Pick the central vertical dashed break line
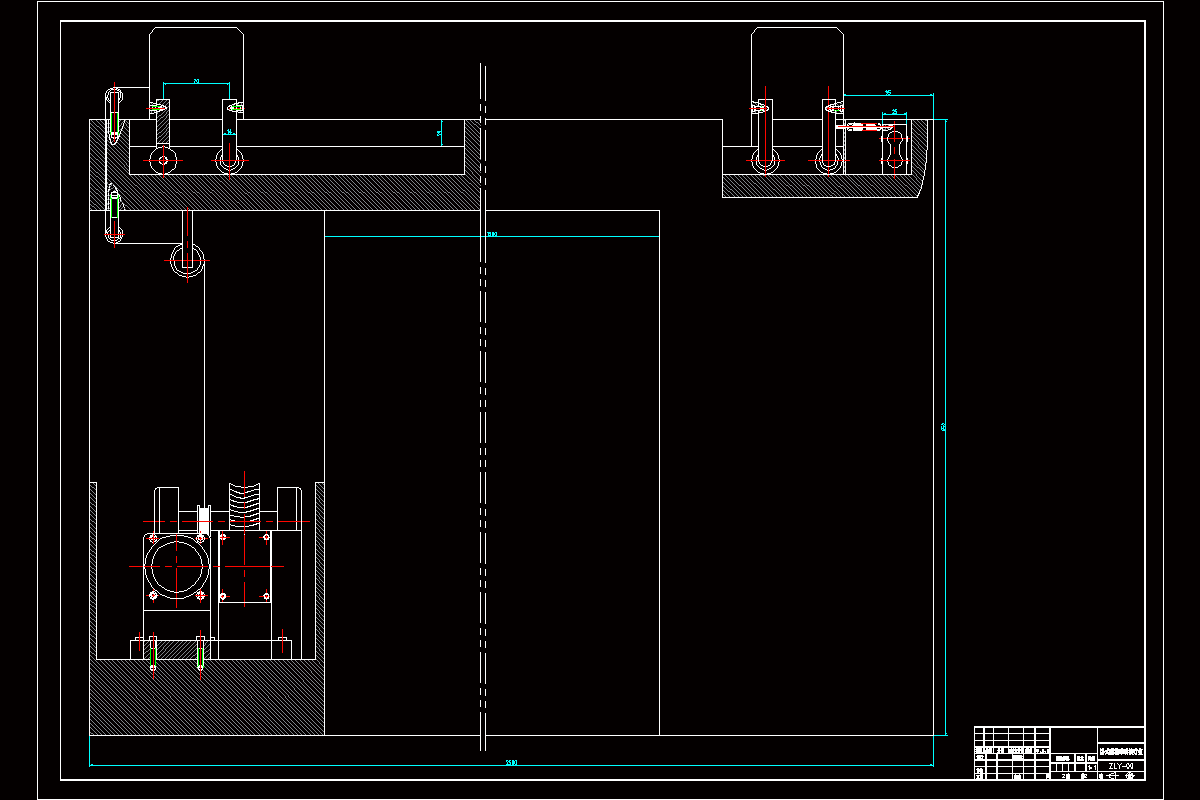The image size is (1200, 800). point(482,407)
